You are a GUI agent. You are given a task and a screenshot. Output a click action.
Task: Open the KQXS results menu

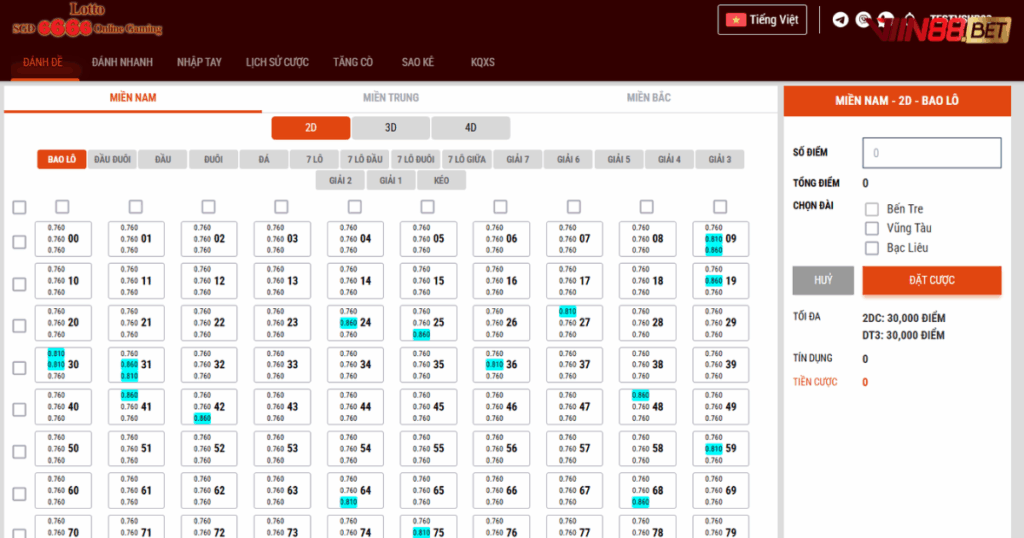click(483, 62)
